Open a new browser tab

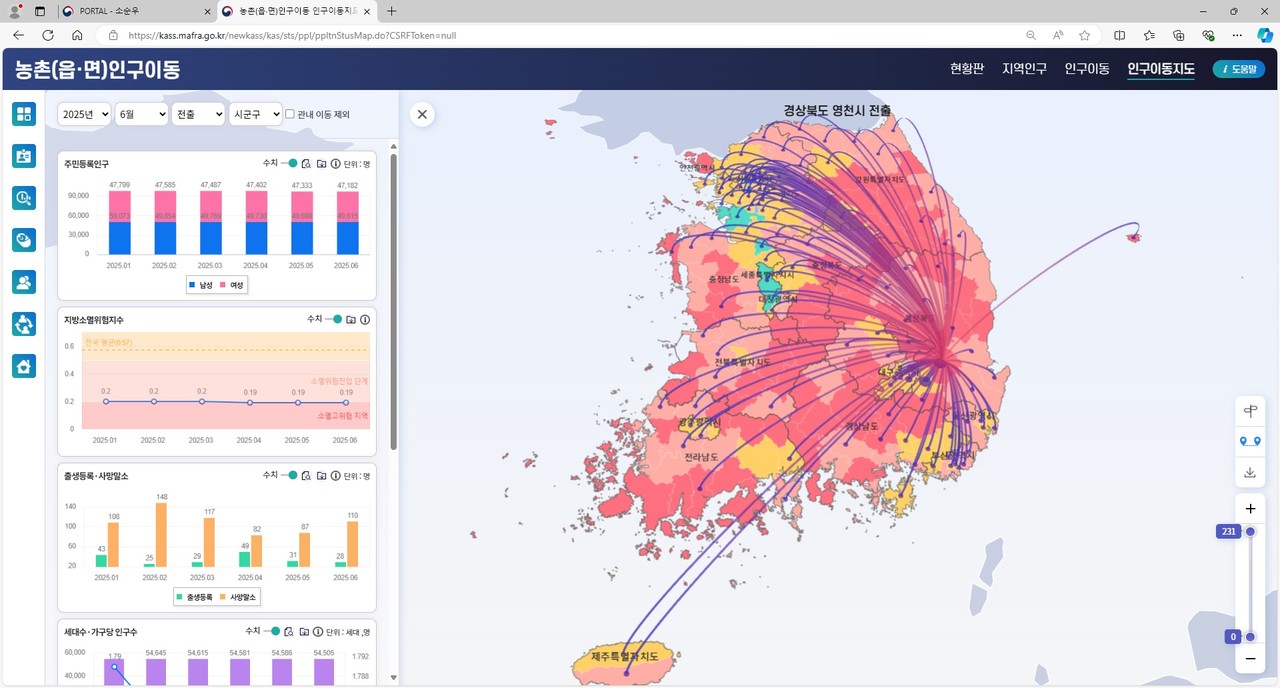tap(391, 11)
